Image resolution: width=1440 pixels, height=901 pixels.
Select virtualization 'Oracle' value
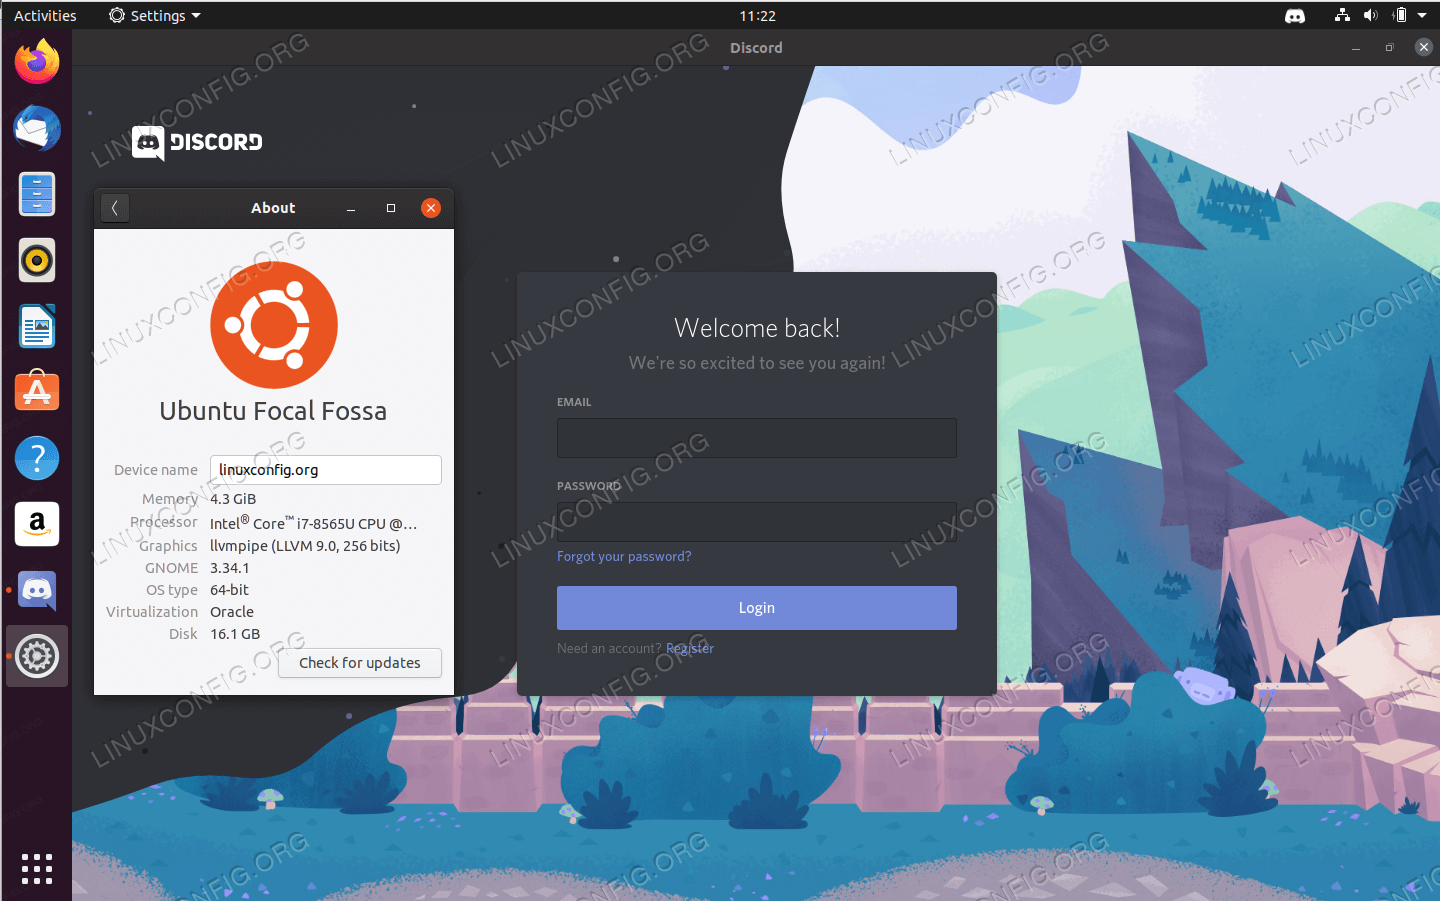[232, 612]
